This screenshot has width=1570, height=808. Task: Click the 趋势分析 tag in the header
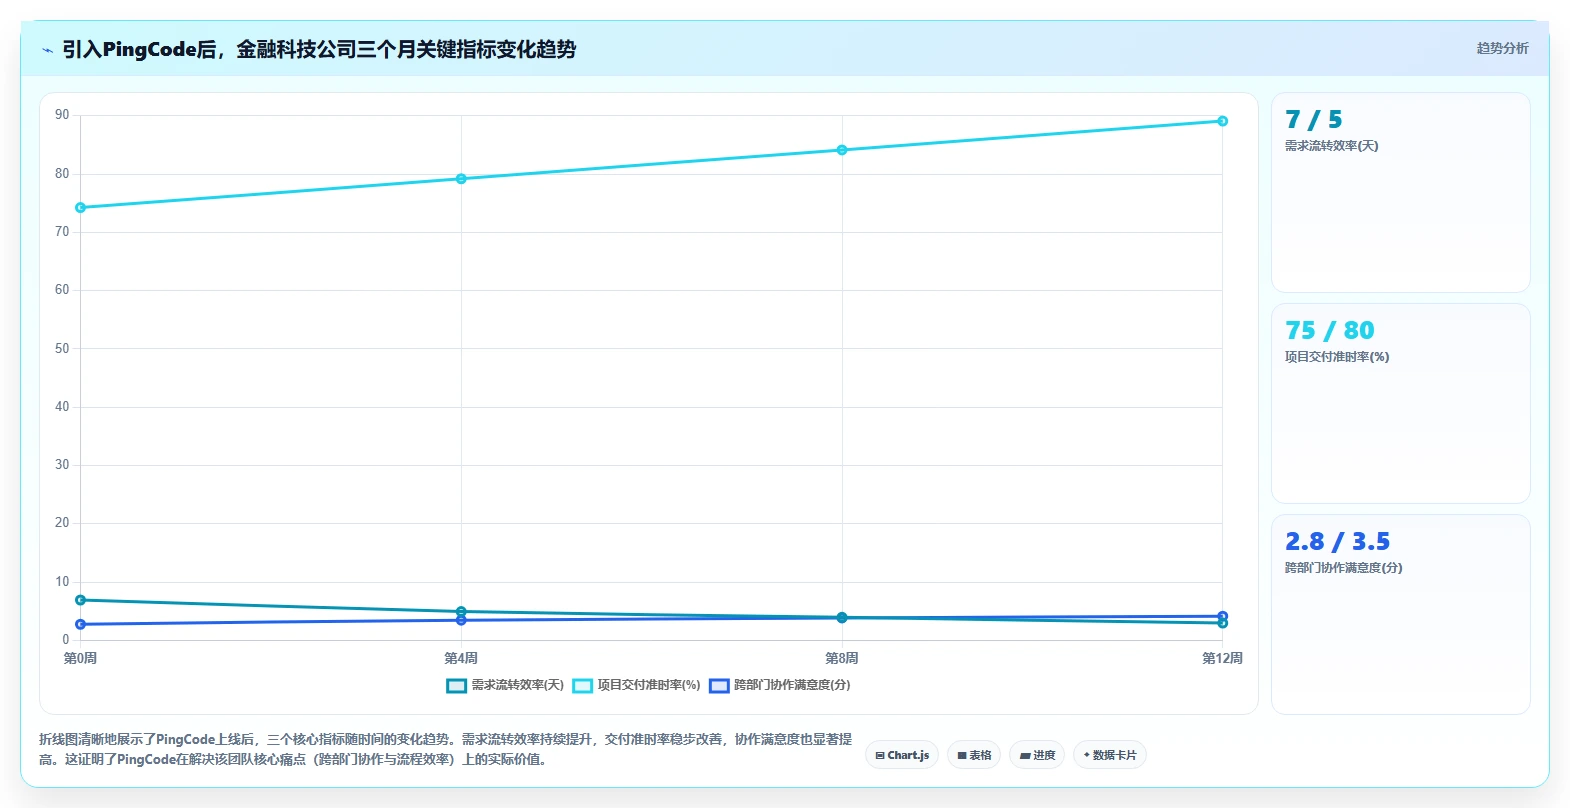[x=1502, y=48]
